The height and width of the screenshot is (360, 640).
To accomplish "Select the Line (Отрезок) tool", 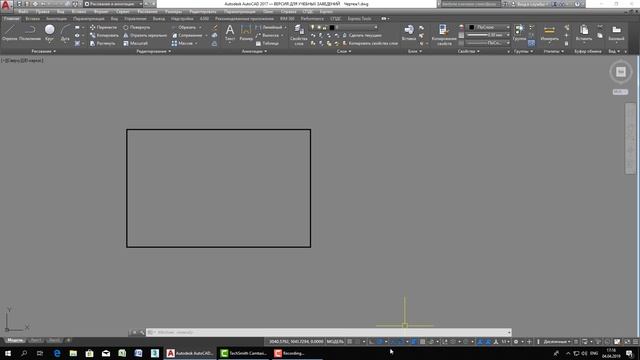I will click(9, 32).
